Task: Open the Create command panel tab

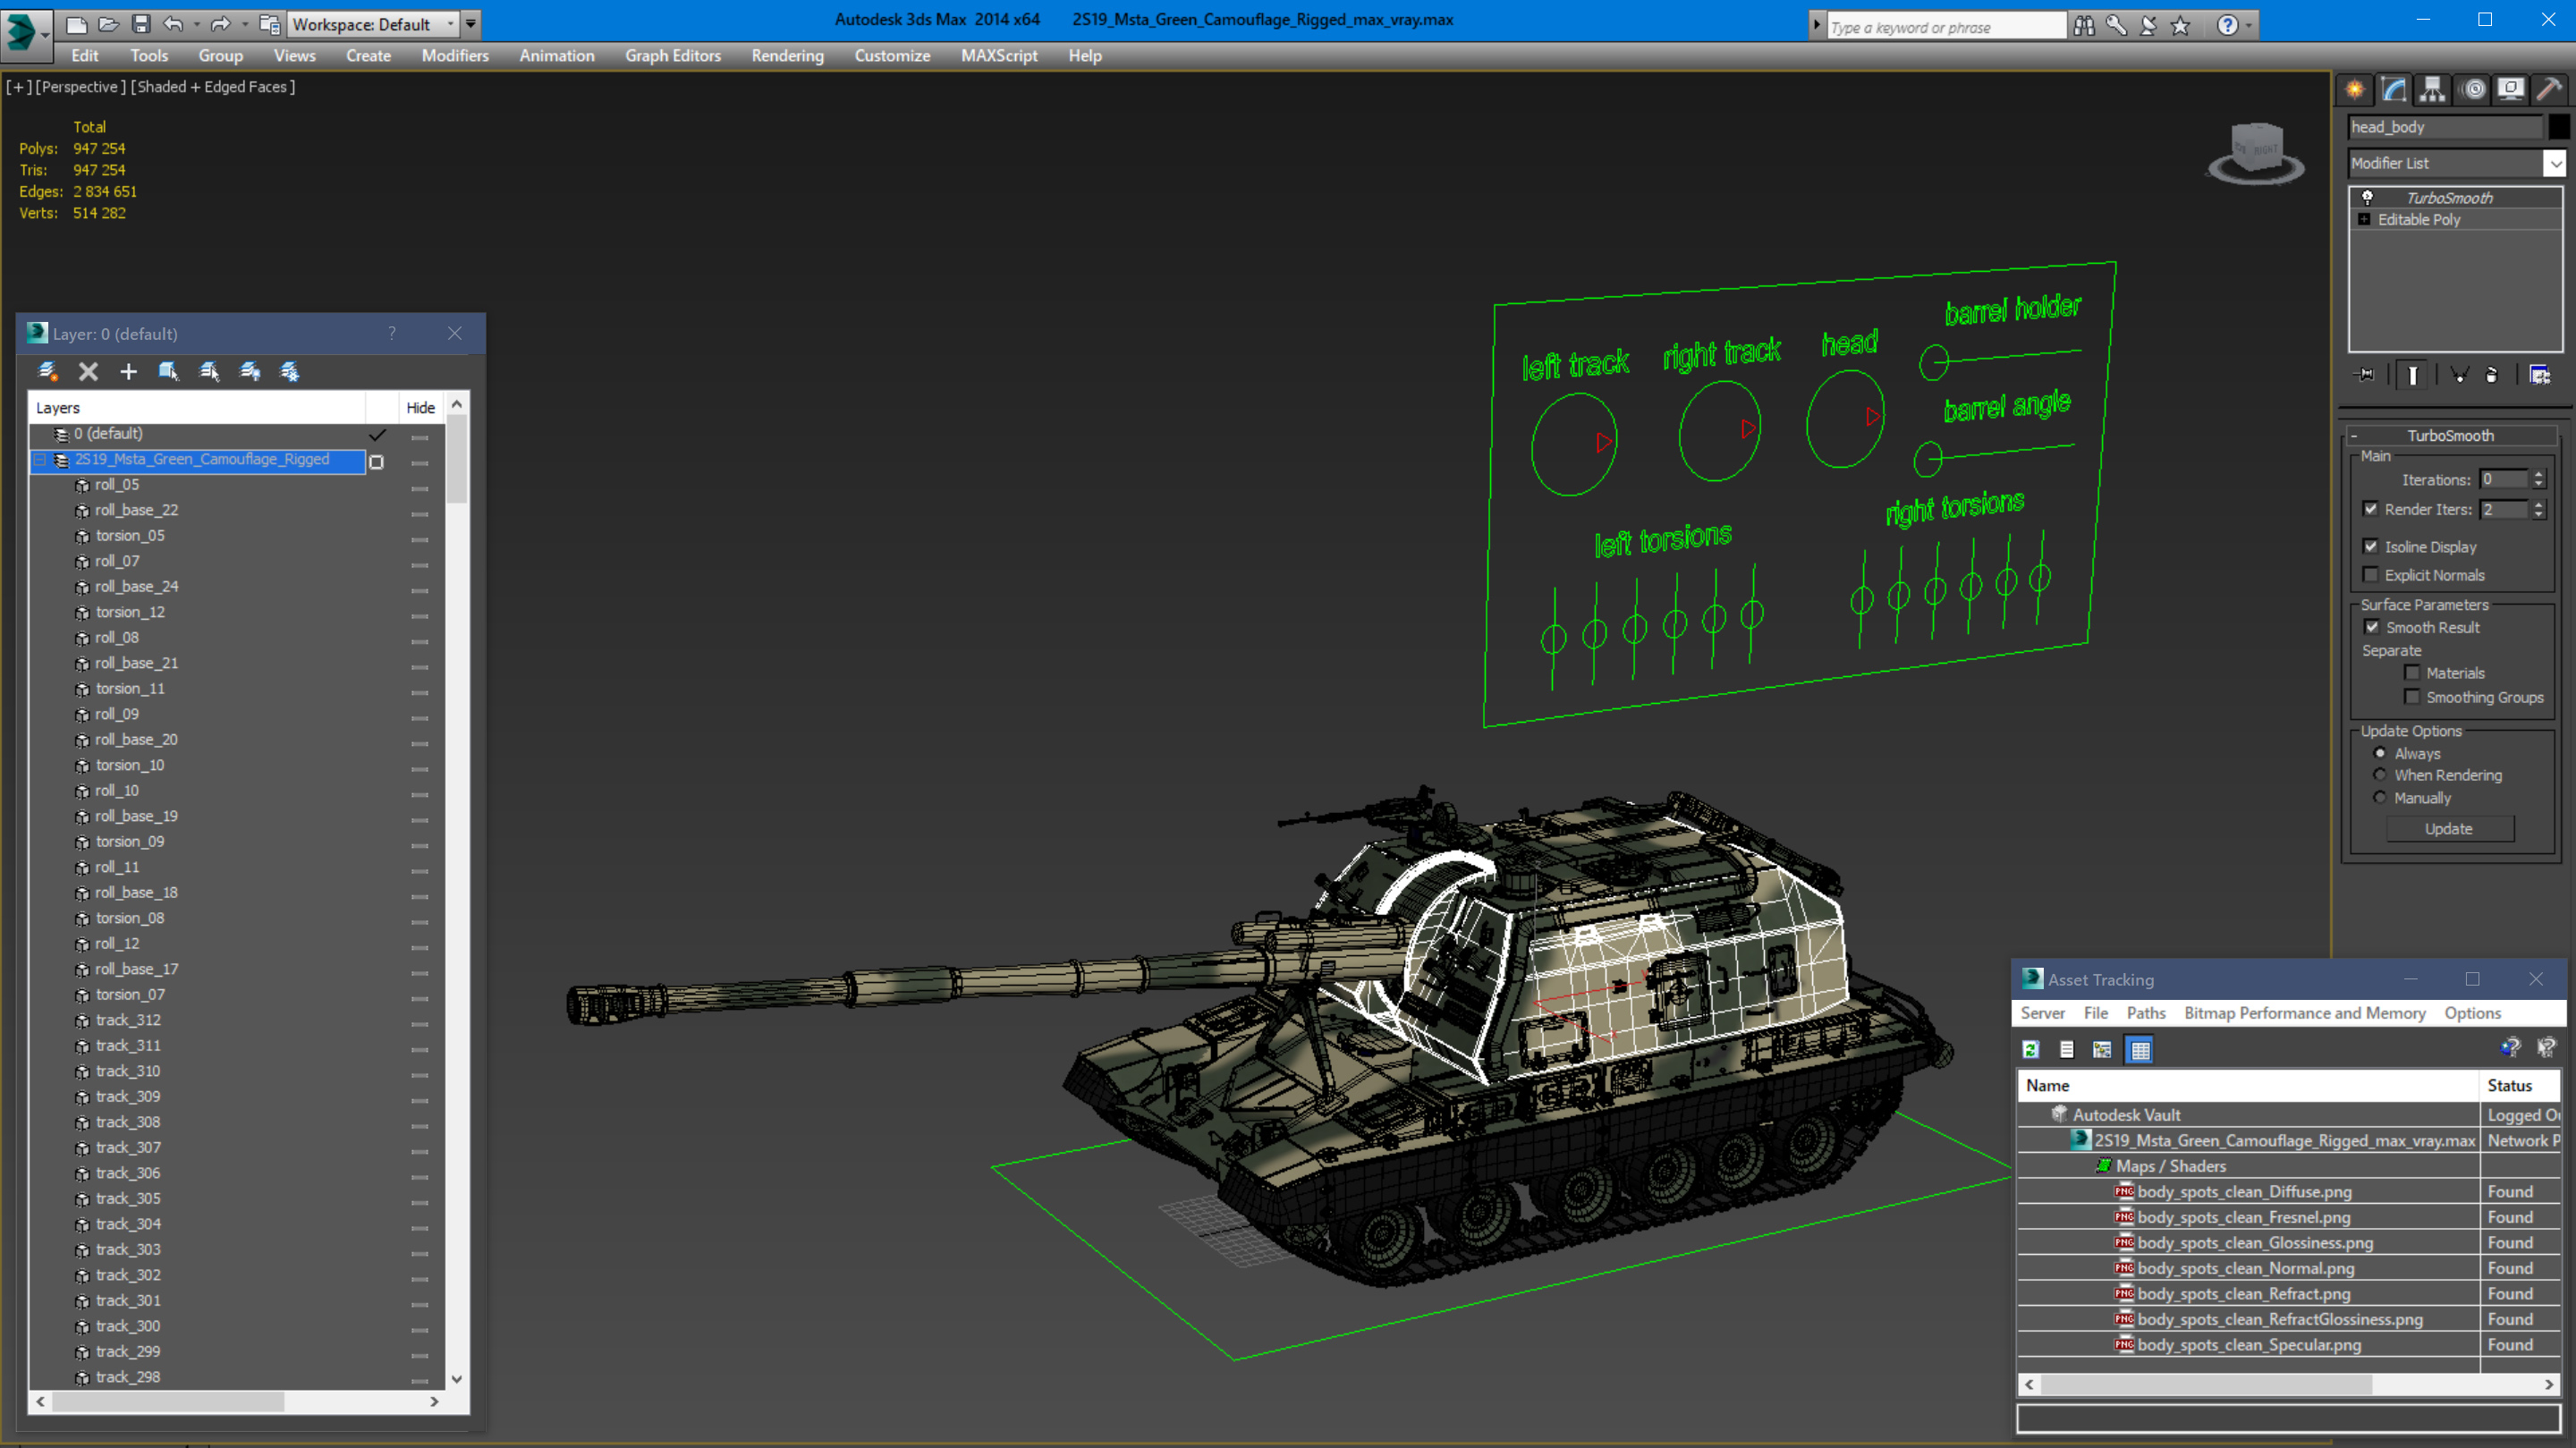Action: point(2355,90)
